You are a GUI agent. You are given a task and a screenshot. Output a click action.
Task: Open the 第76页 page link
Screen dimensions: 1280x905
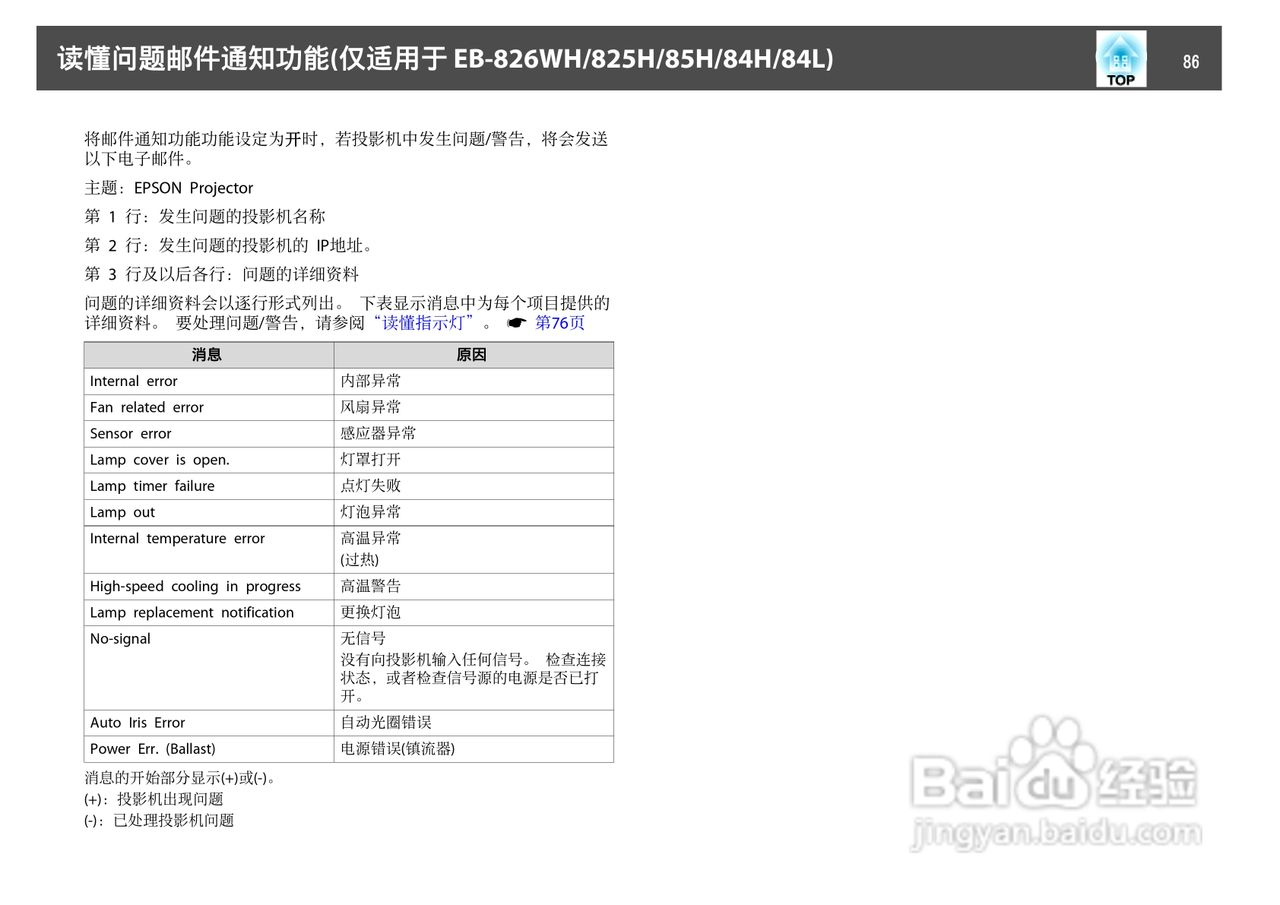(559, 322)
